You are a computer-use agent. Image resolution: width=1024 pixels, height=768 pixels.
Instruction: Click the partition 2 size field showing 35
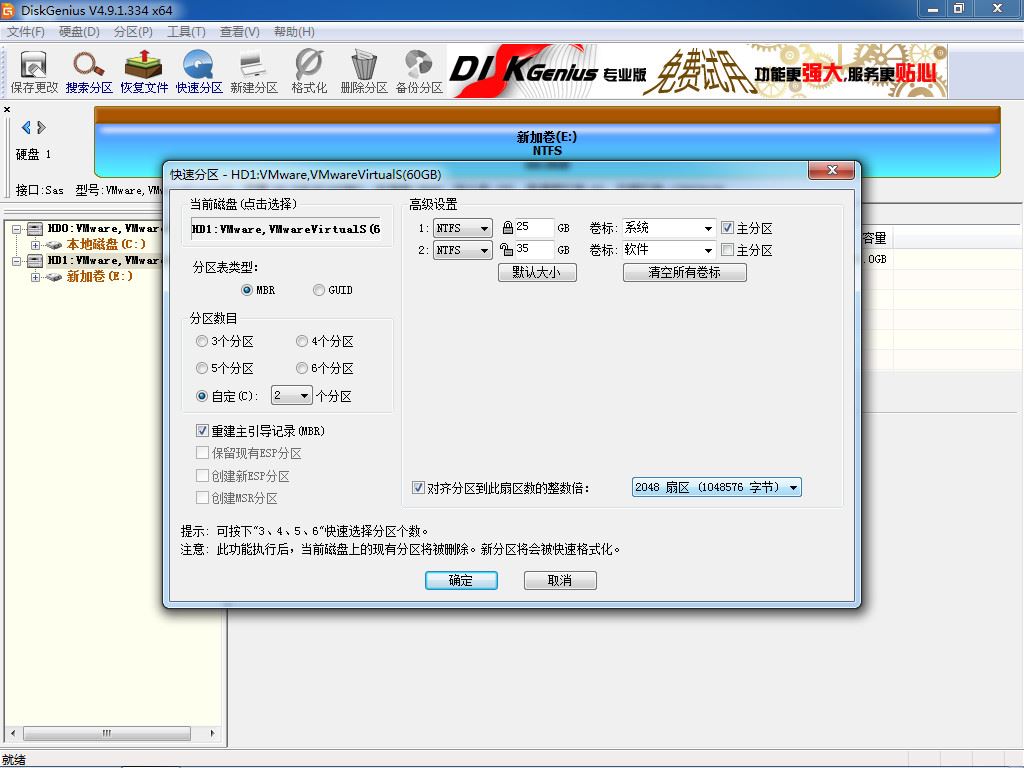coord(534,249)
